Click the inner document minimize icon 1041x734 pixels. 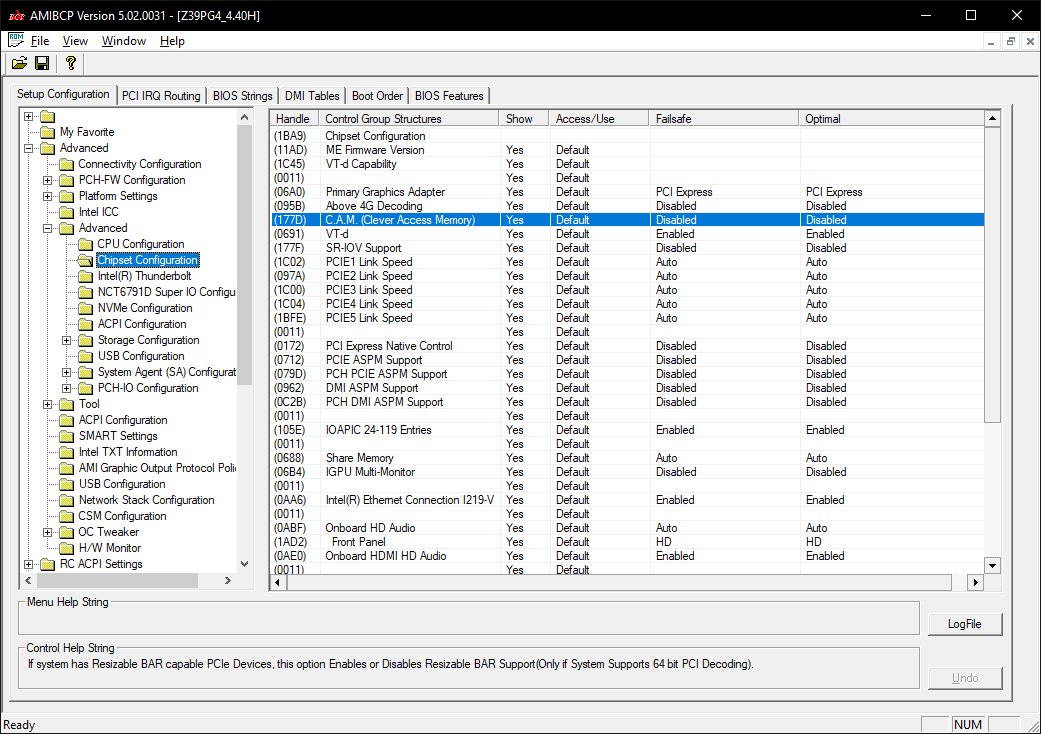[x=991, y=41]
